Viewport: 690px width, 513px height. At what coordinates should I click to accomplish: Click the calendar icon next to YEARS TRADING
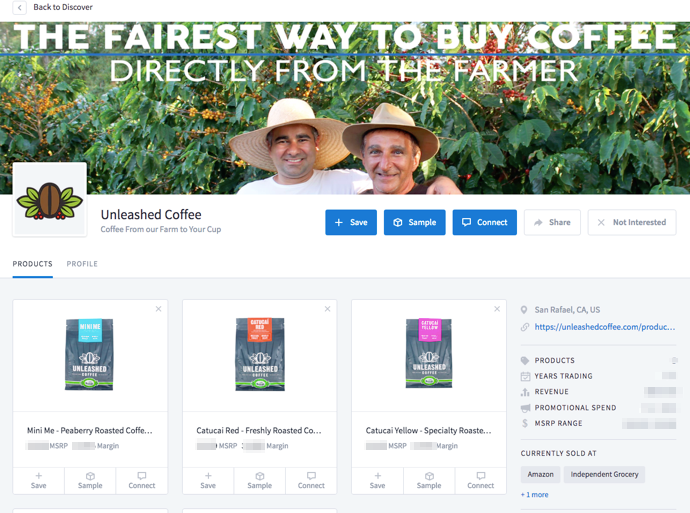click(525, 376)
